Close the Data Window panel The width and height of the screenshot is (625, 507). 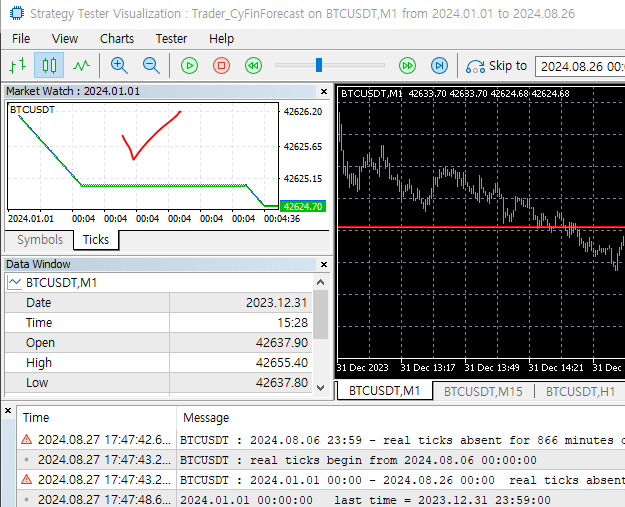tap(324, 264)
